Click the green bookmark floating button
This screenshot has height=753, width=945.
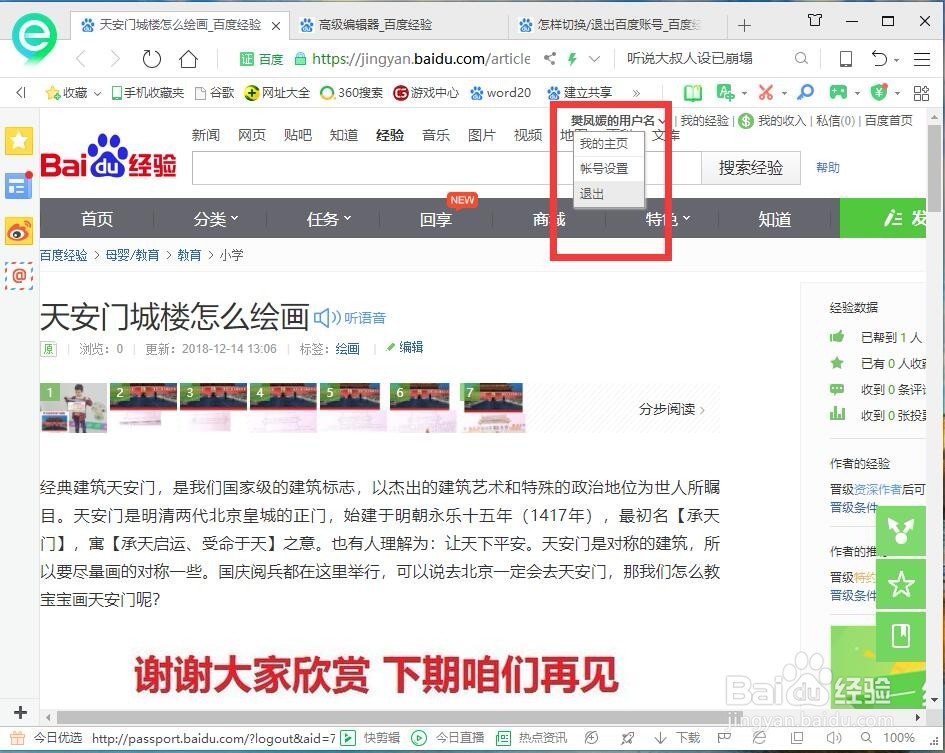point(900,637)
